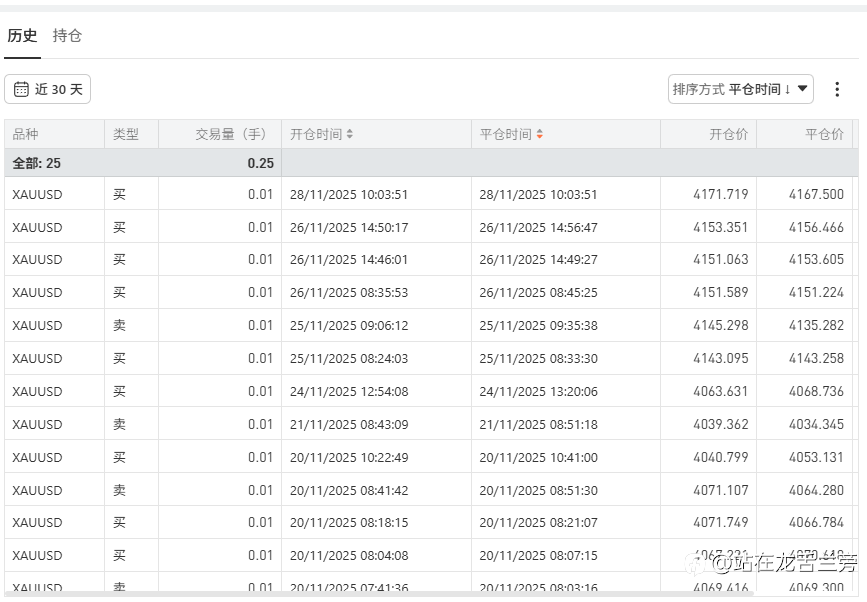Click sort arrows on 平仓时间 column
The width and height of the screenshot is (867, 602).
click(x=540, y=134)
